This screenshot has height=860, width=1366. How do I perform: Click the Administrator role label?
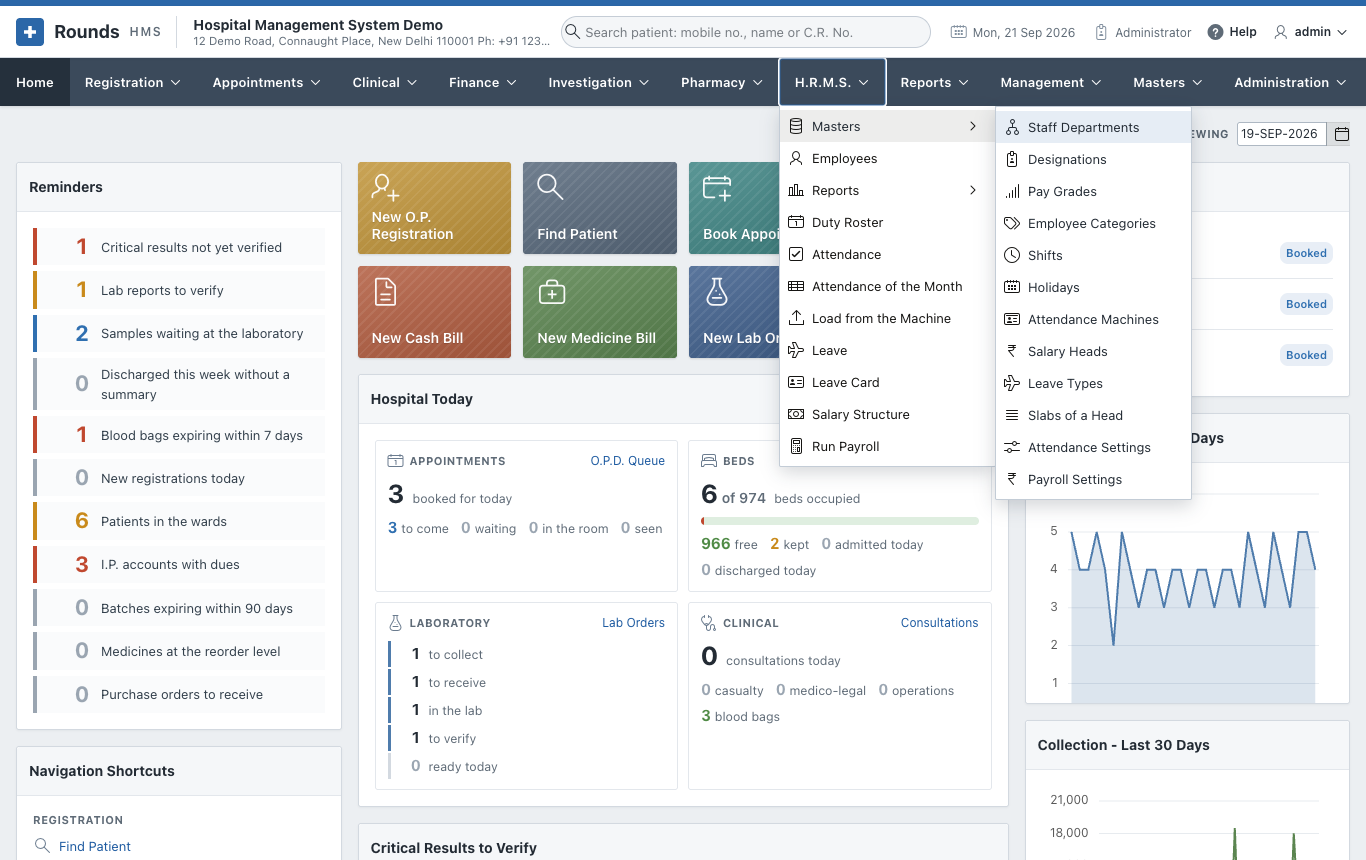click(1153, 32)
